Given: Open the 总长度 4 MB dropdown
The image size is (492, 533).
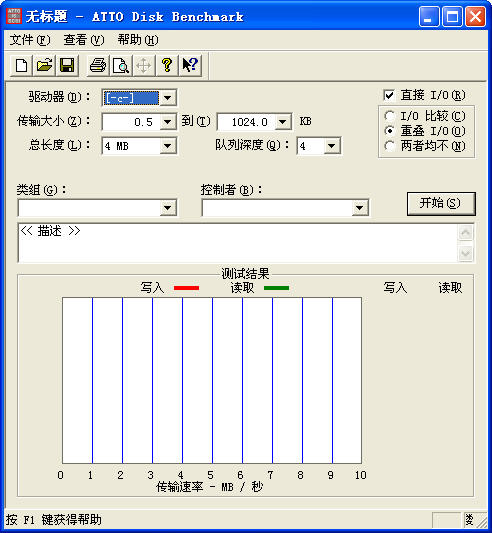Looking at the screenshot, I should click(167, 146).
